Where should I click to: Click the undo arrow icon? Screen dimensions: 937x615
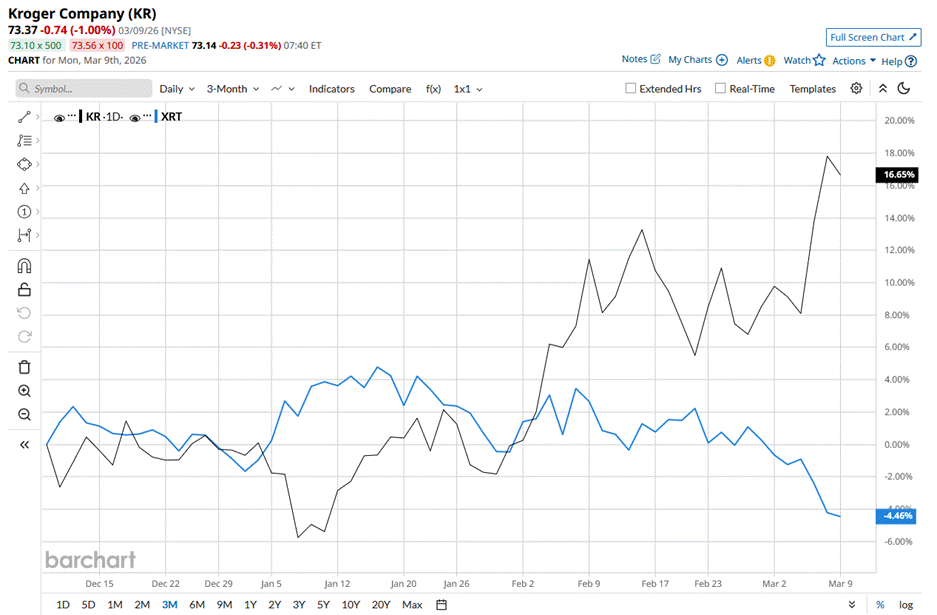pos(24,313)
